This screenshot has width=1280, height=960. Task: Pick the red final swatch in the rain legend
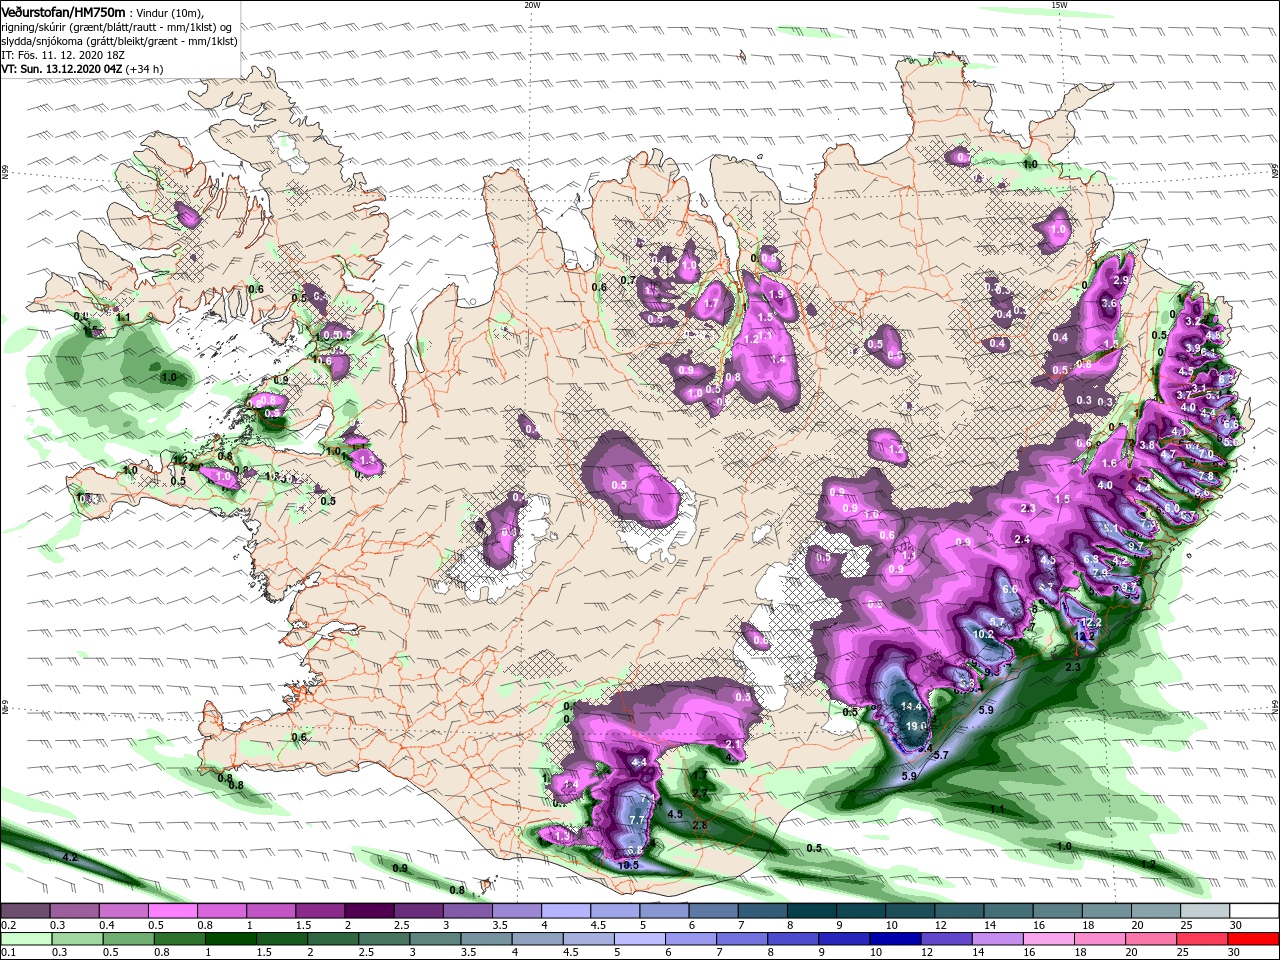[x=1253, y=939]
